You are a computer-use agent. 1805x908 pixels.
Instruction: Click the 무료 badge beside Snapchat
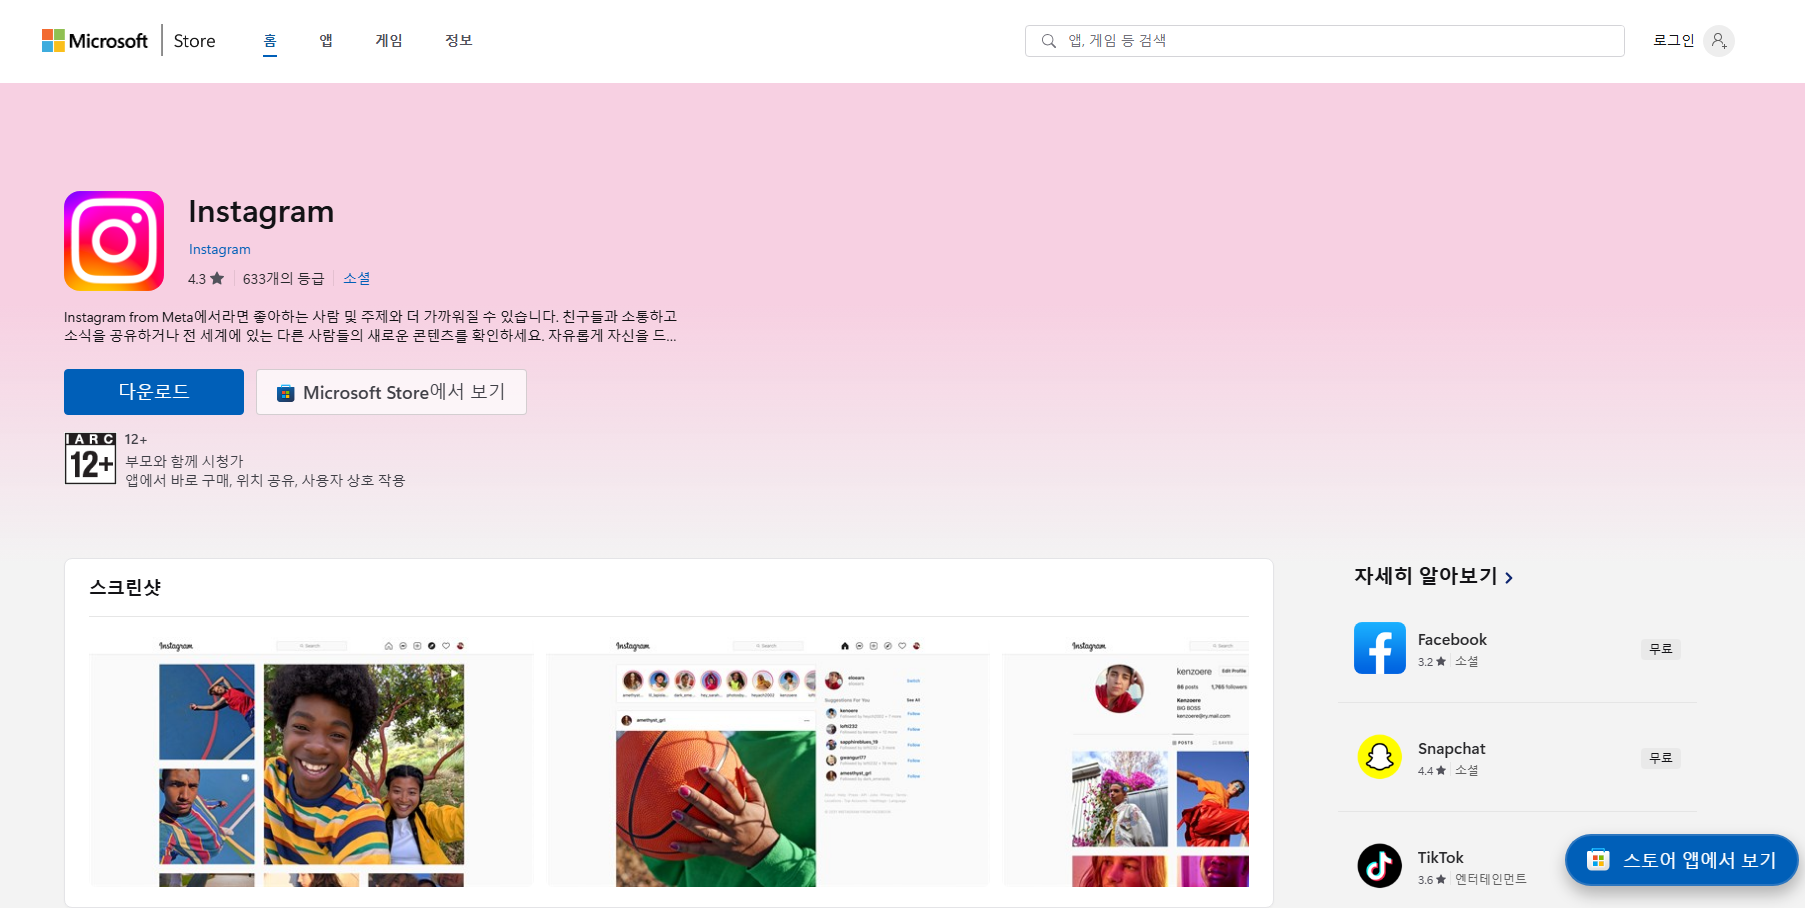[1661, 758]
